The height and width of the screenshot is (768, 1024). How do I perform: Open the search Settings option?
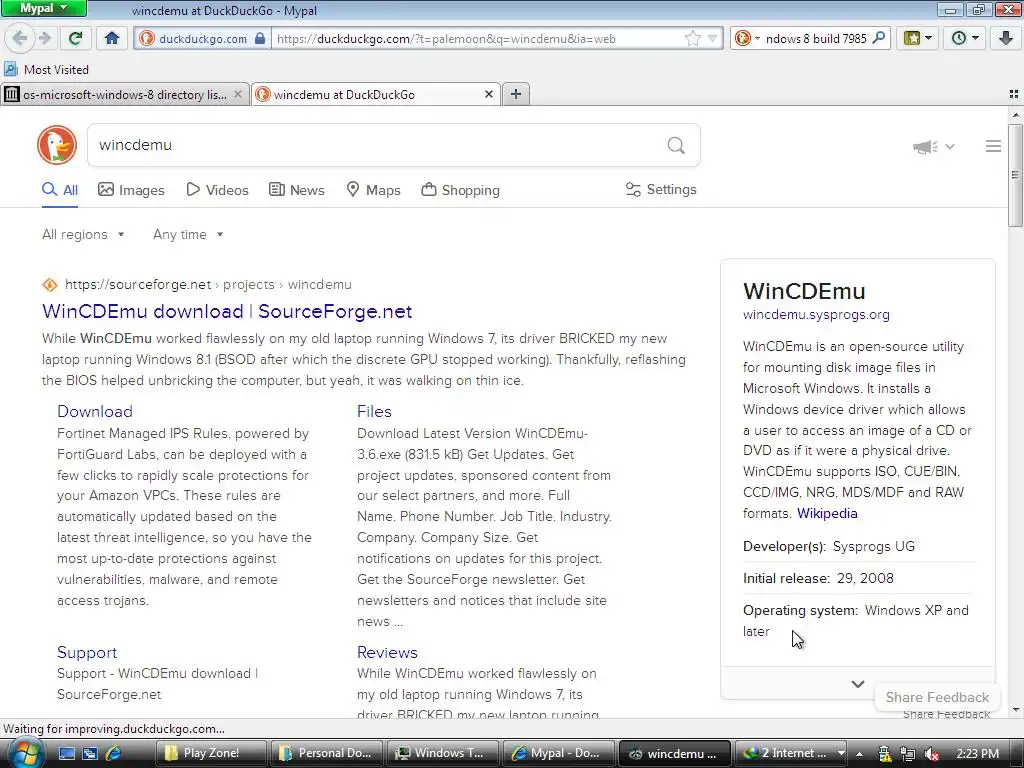(x=661, y=189)
